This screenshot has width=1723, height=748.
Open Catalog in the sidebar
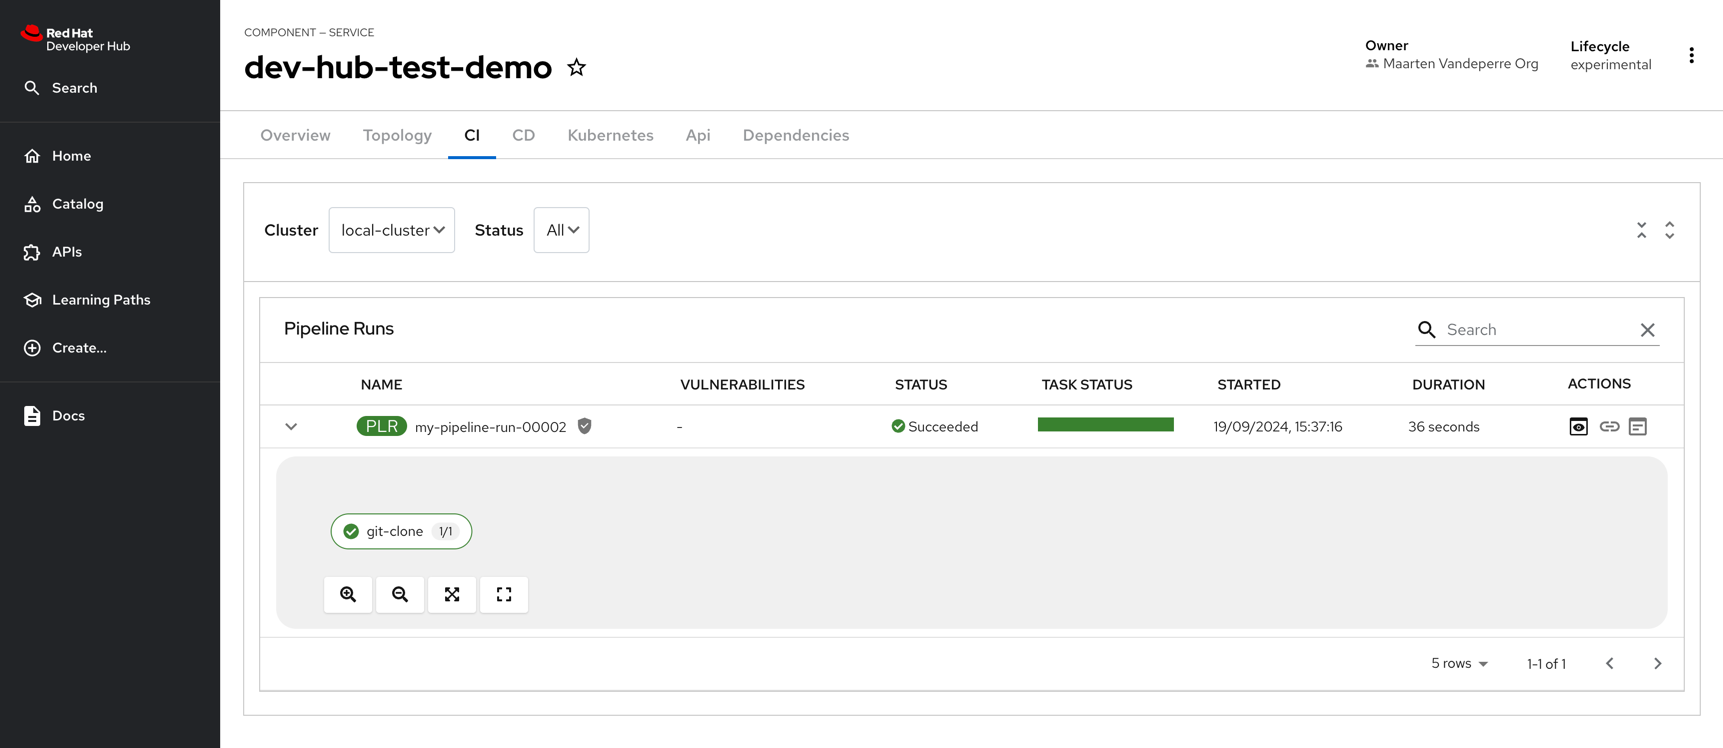77,204
